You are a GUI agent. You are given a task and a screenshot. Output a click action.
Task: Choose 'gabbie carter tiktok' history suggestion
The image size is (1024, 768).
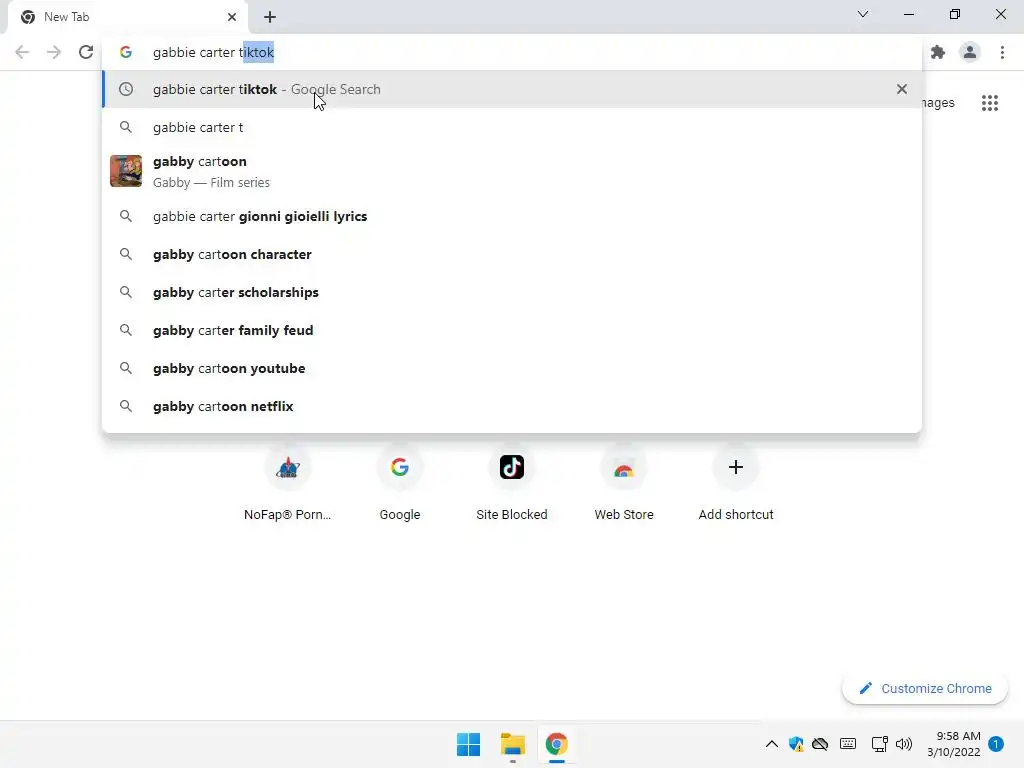click(x=512, y=89)
